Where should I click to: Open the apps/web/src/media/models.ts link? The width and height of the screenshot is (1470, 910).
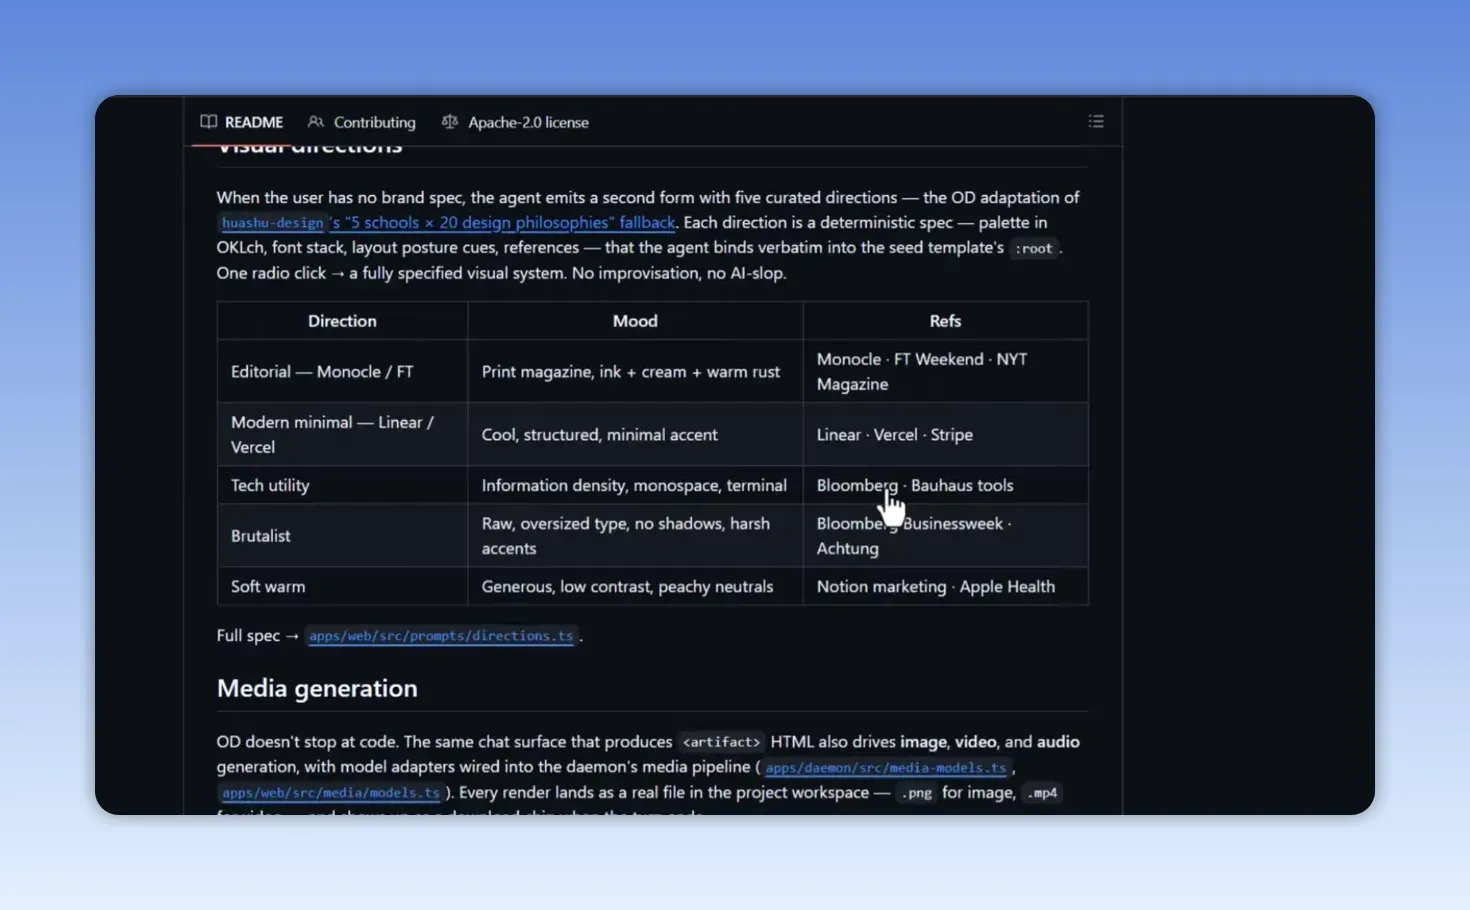[331, 793]
